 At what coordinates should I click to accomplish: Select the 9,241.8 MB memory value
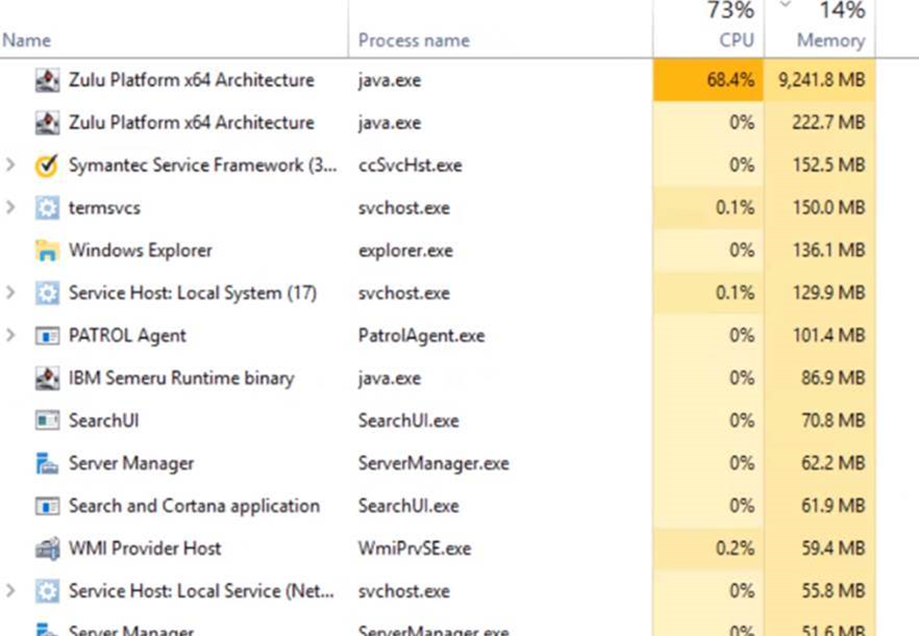[x=821, y=80]
